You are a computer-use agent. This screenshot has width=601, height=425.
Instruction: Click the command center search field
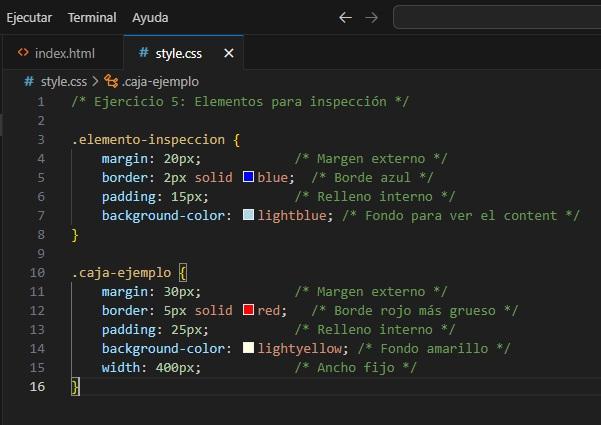point(497,17)
